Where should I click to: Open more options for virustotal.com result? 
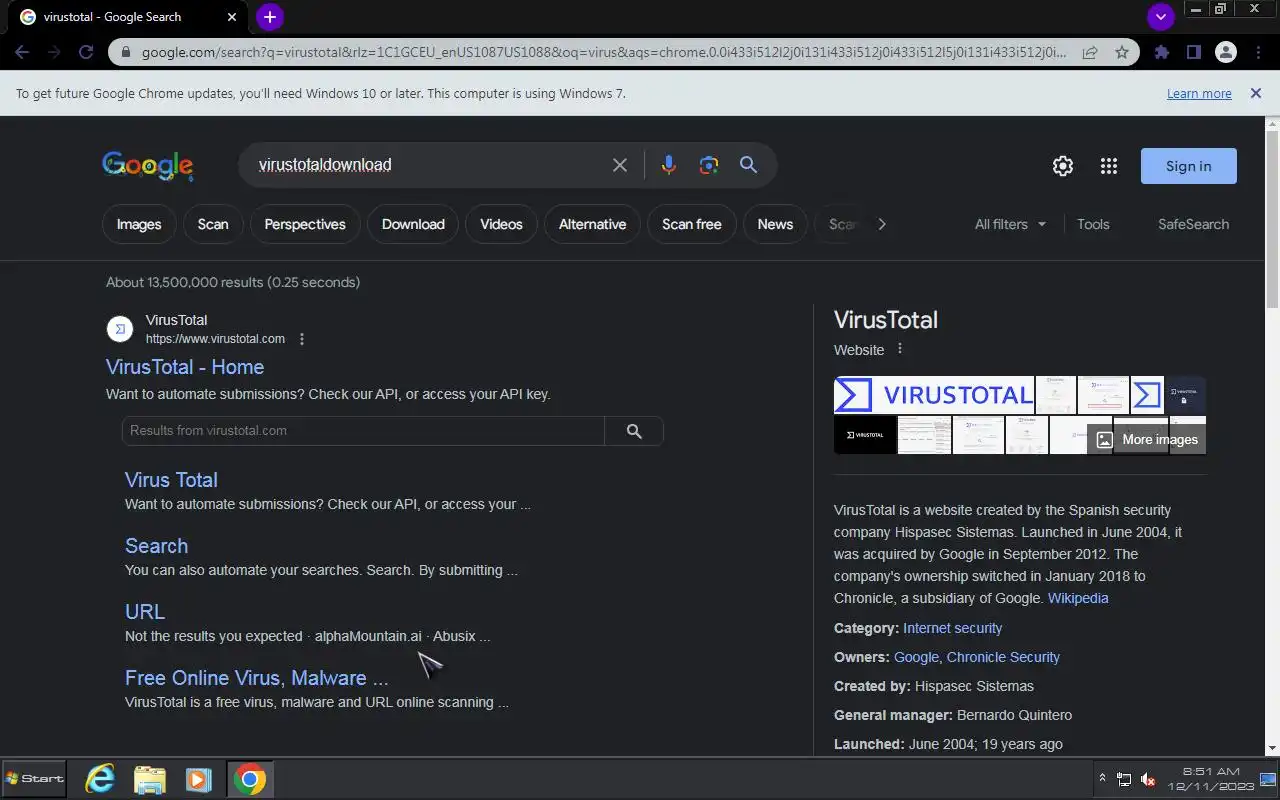click(x=302, y=339)
